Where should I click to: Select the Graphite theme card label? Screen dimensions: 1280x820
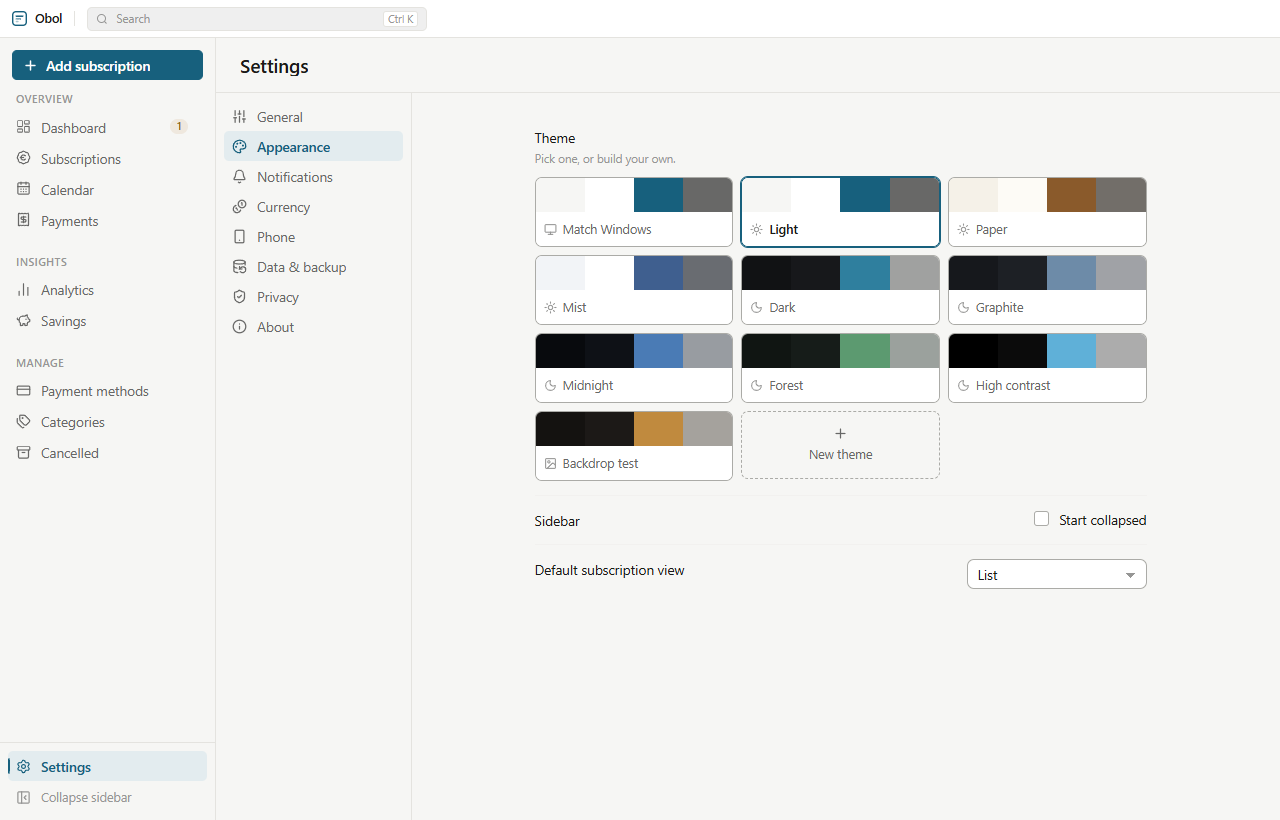[999, 308]
